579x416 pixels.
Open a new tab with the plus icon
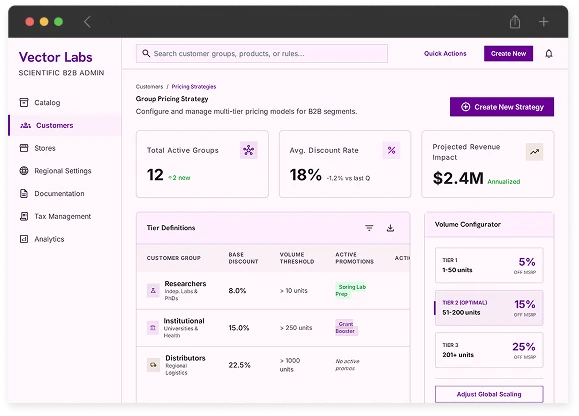(543, 22)
